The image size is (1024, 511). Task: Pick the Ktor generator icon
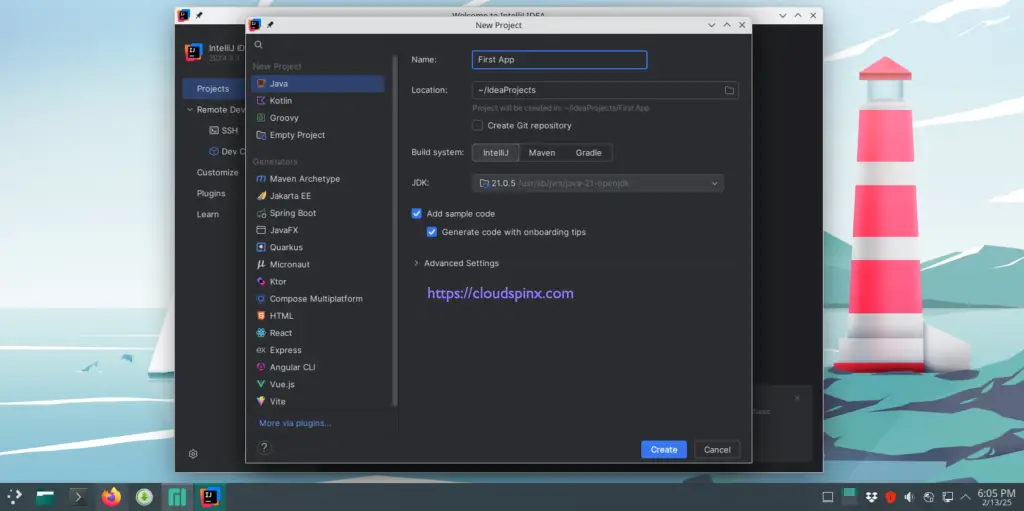click(x=261, y=281)
